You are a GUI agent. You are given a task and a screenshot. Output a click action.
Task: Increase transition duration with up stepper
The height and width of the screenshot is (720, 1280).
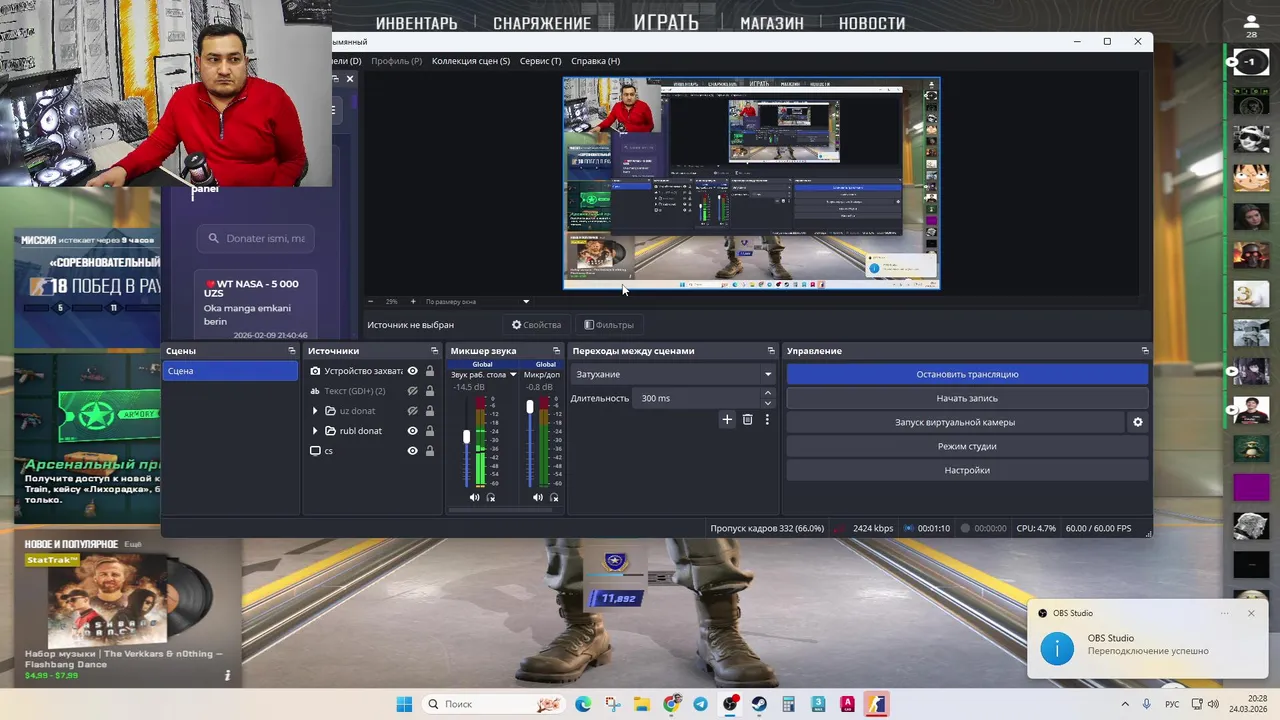click(x=767, y=393)
